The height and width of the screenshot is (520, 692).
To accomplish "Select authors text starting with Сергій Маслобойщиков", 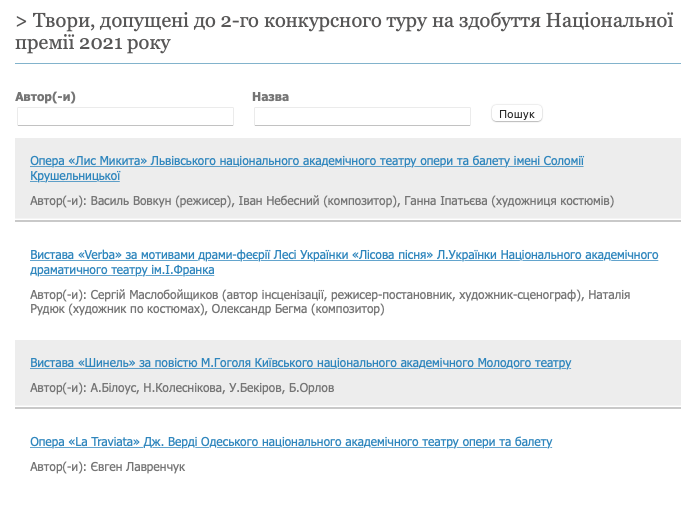I will point(330,302).
